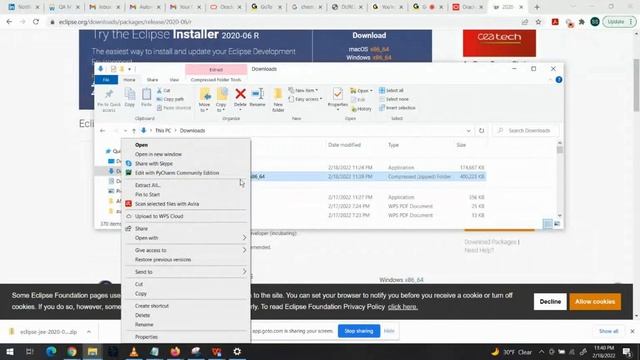Expand the Send to submenu
The width and height of the screenshot is (640, 360).
point(186,272)
